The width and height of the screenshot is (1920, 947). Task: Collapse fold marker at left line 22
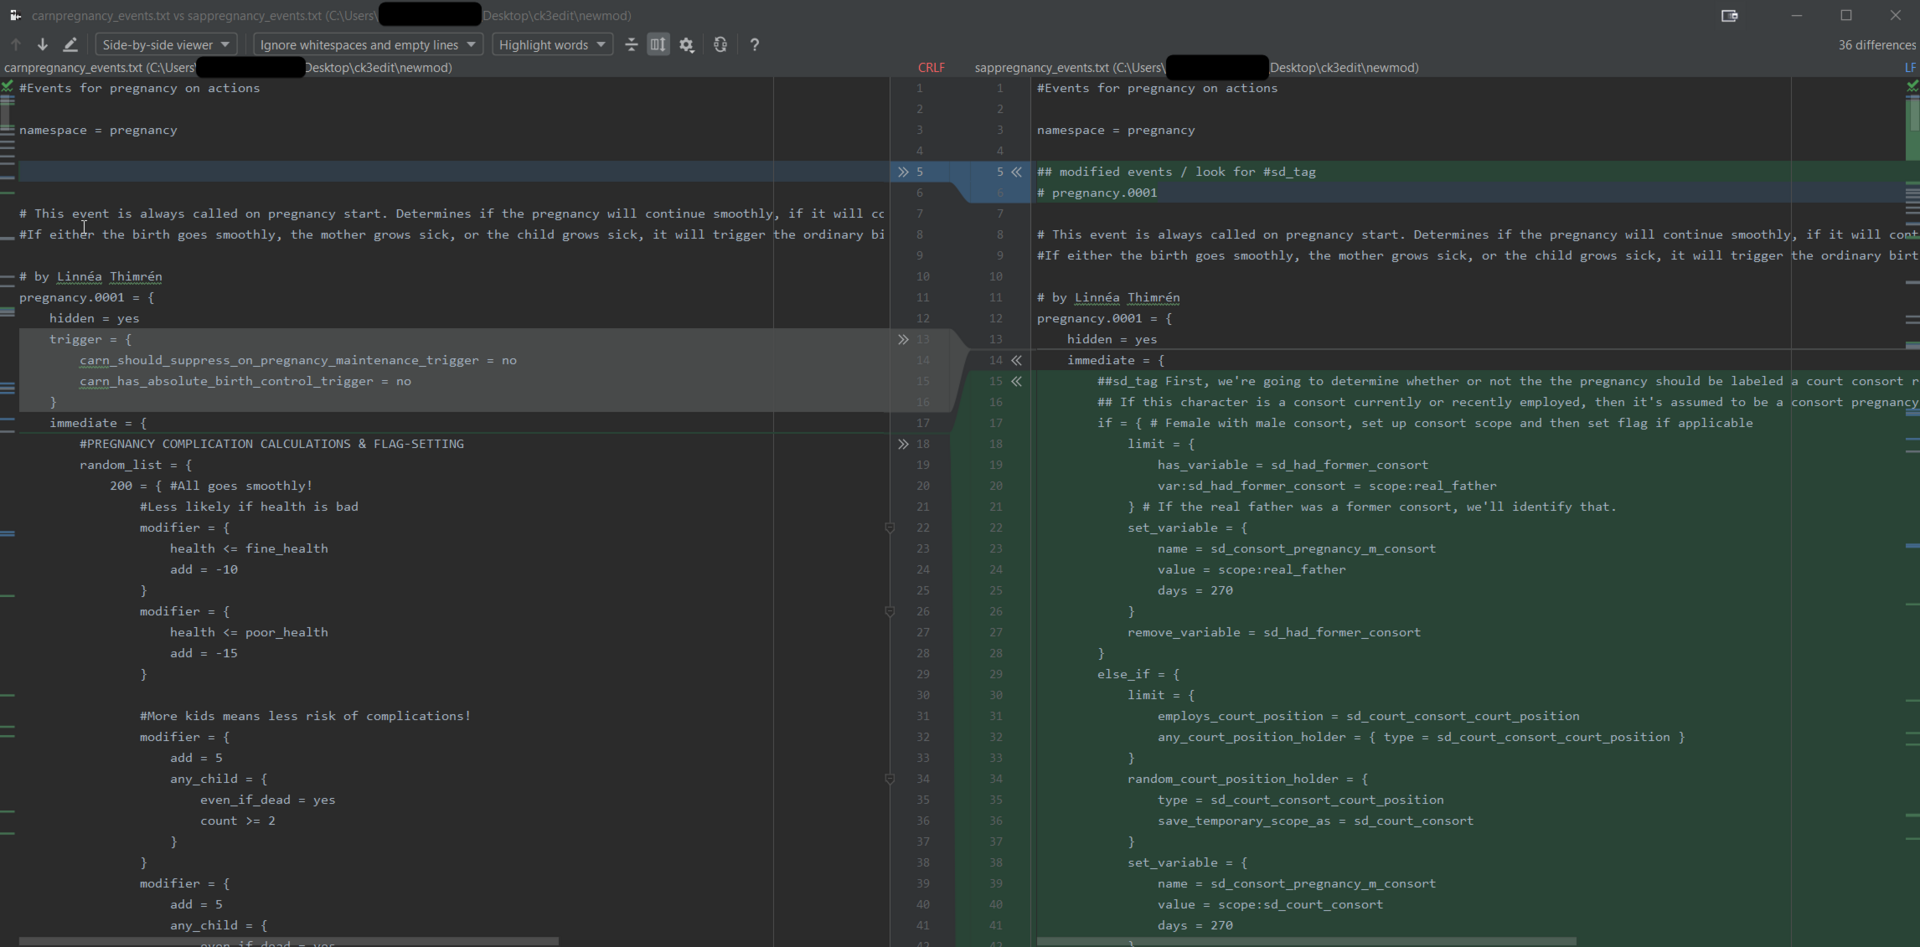click(x=890, y=527)
